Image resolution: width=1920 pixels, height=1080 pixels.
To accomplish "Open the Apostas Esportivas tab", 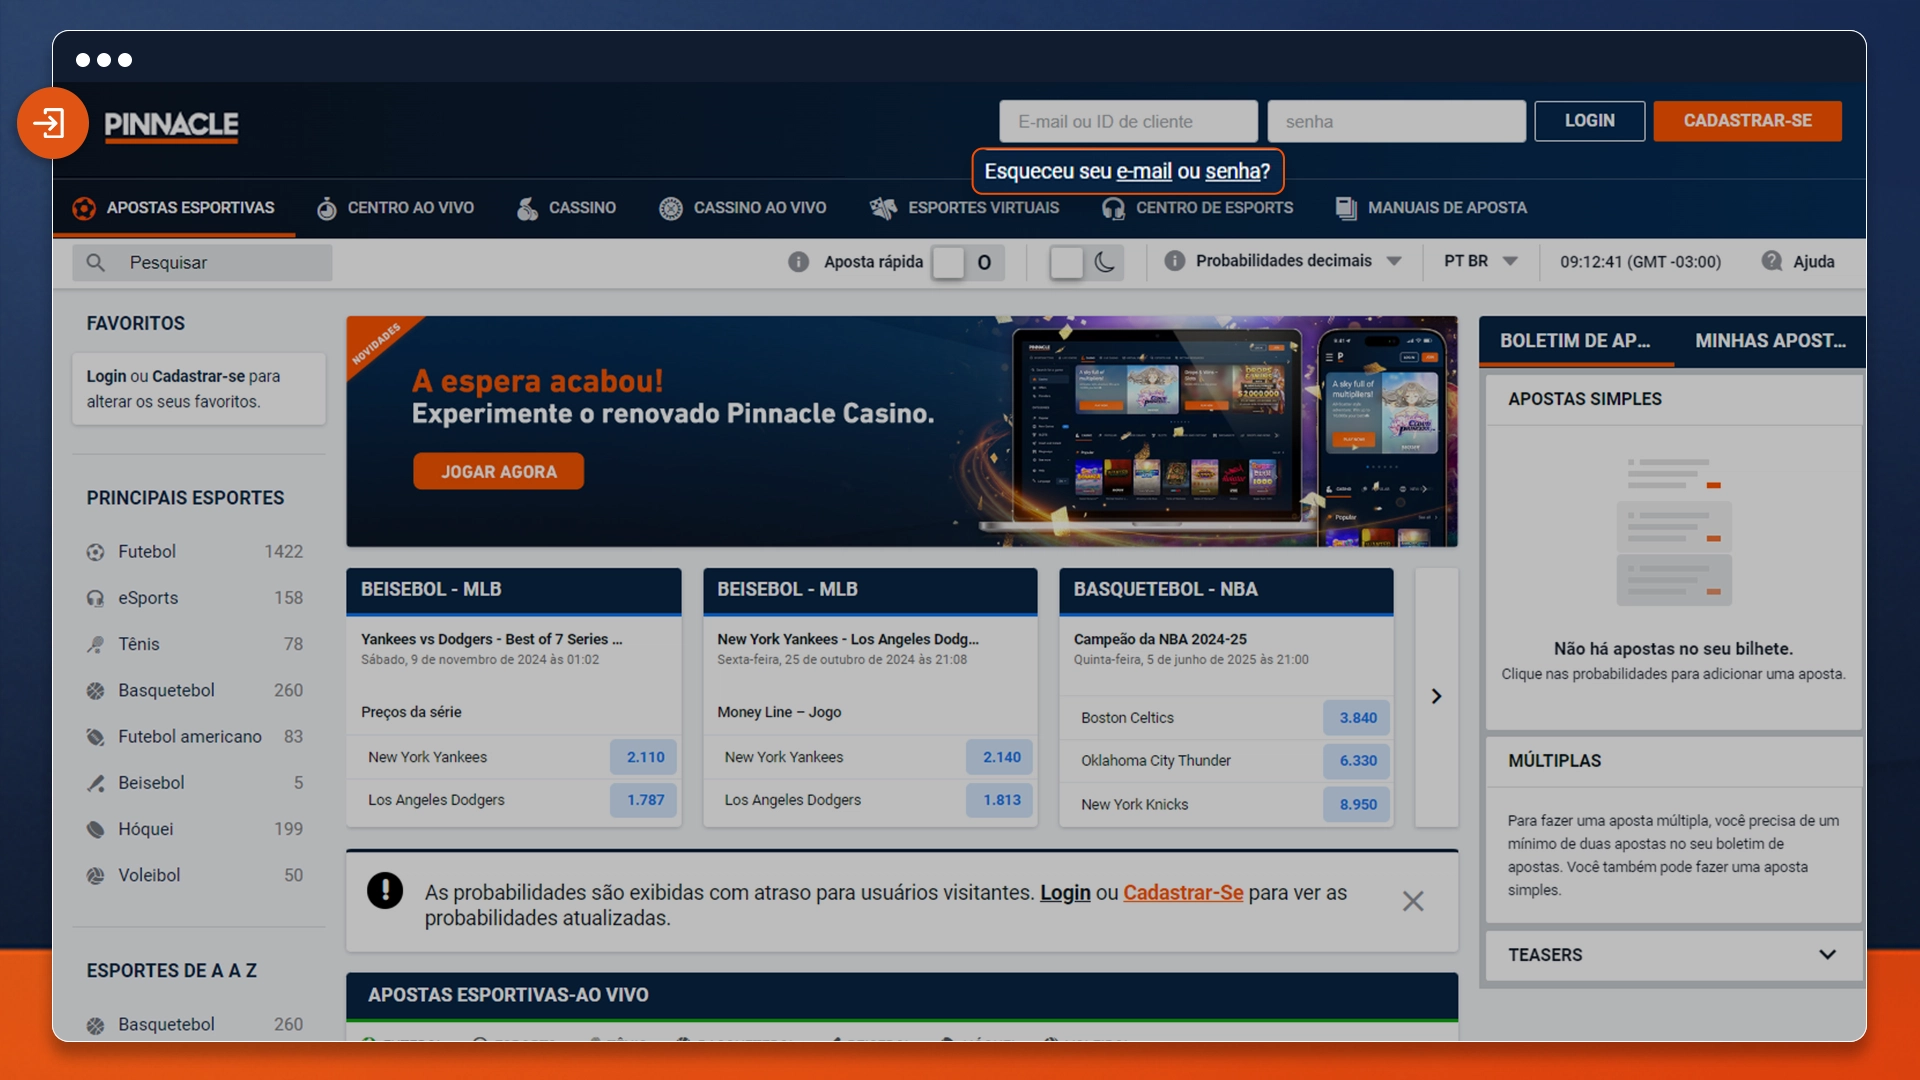I will (174, 208).
